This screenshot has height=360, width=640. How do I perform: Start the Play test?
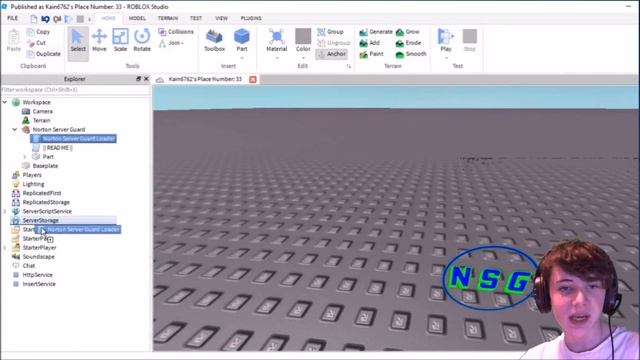(x=446, y=40)
